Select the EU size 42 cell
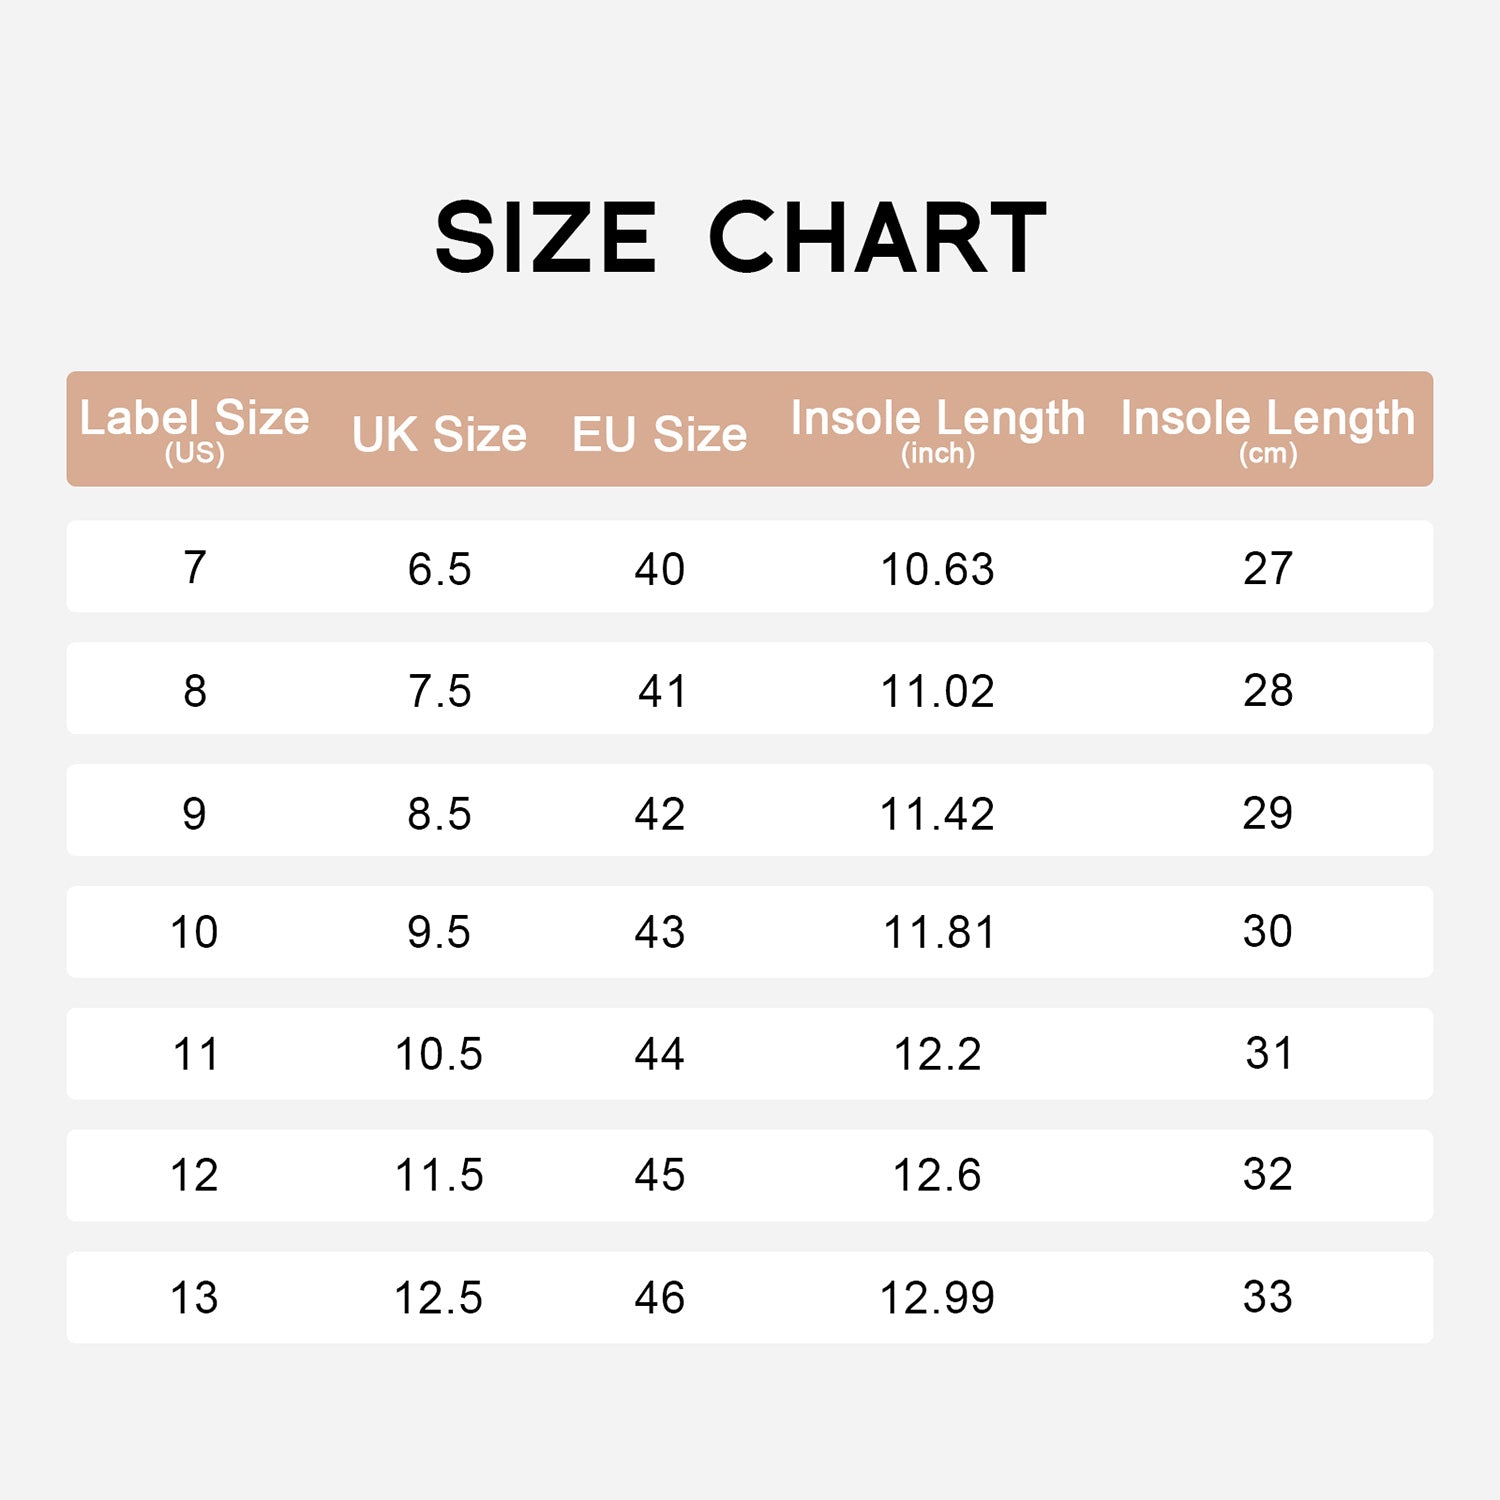 click(659, 813)
